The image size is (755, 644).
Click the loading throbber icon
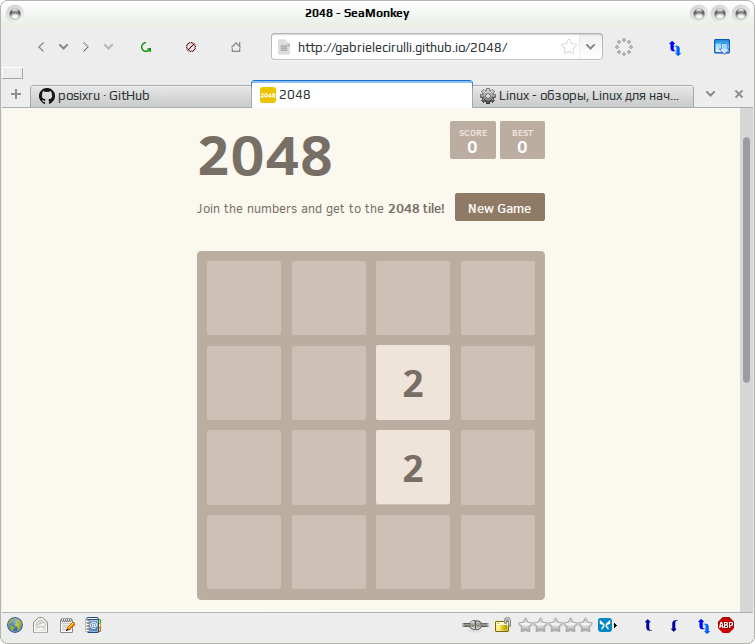(x=624, y=47)
